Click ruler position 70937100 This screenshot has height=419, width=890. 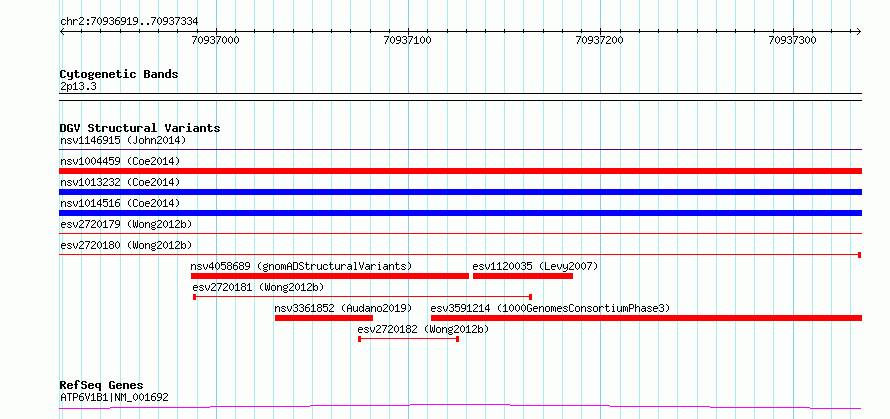click(408, 40)
